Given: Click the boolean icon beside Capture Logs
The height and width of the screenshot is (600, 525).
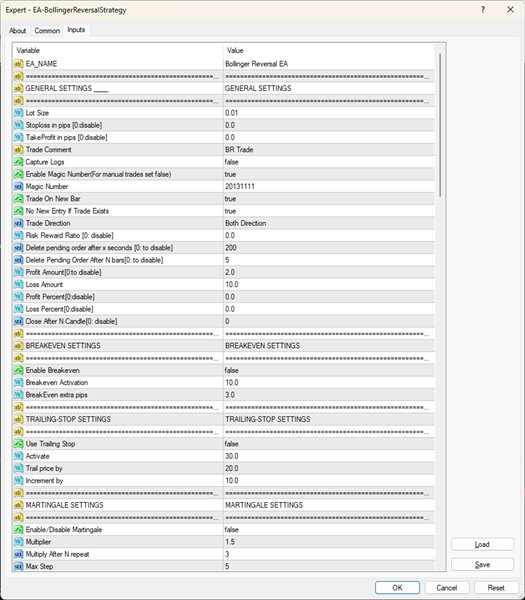Looking at the screenshot, I should tap(18, 162).
